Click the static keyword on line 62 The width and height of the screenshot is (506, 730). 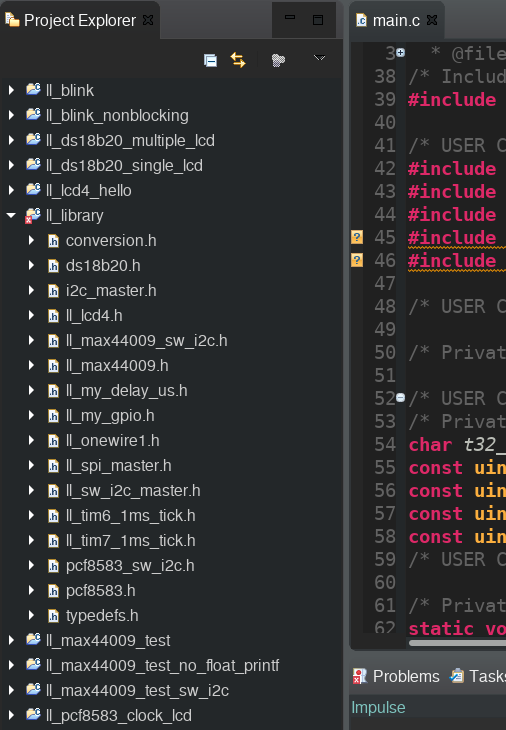(x=441, y=629)
